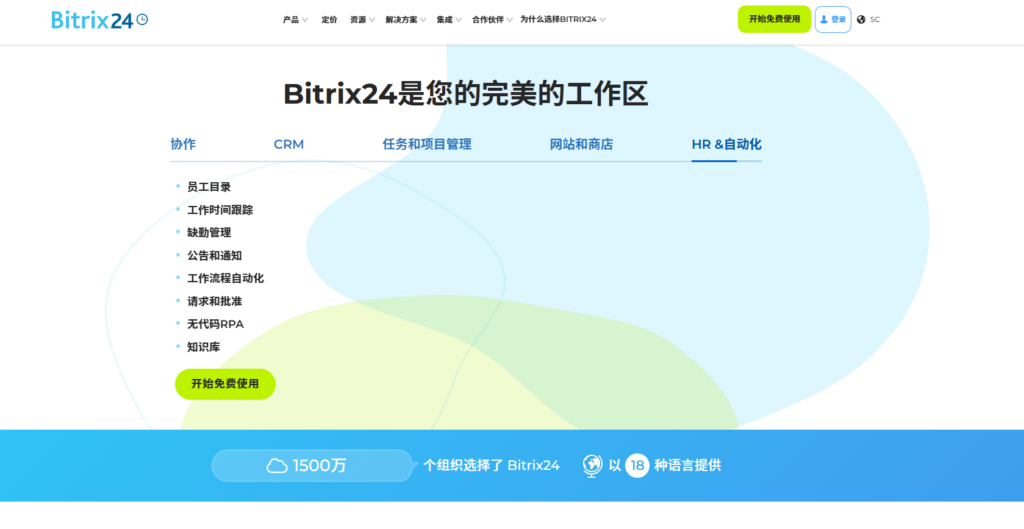
Task: Click the 知识库 list item
Action: click(203, 347)
